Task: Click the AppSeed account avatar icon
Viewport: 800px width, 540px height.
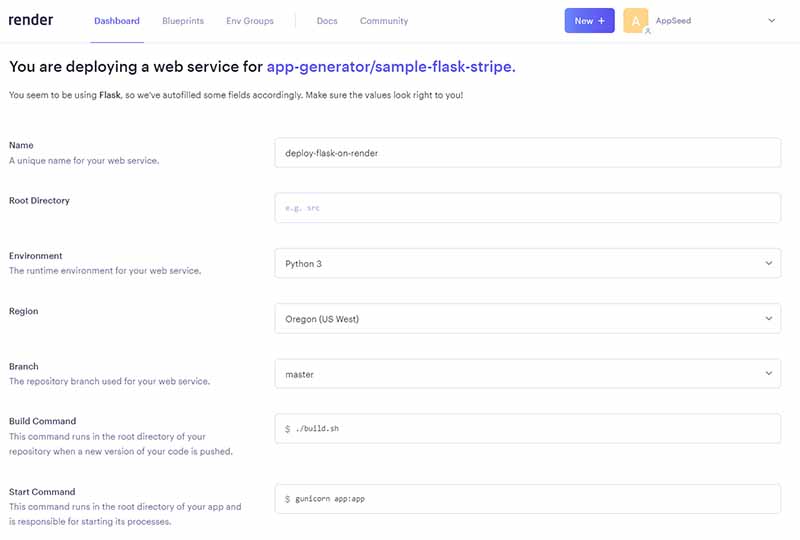Action: pyautogui.click(x=635, y=21)
